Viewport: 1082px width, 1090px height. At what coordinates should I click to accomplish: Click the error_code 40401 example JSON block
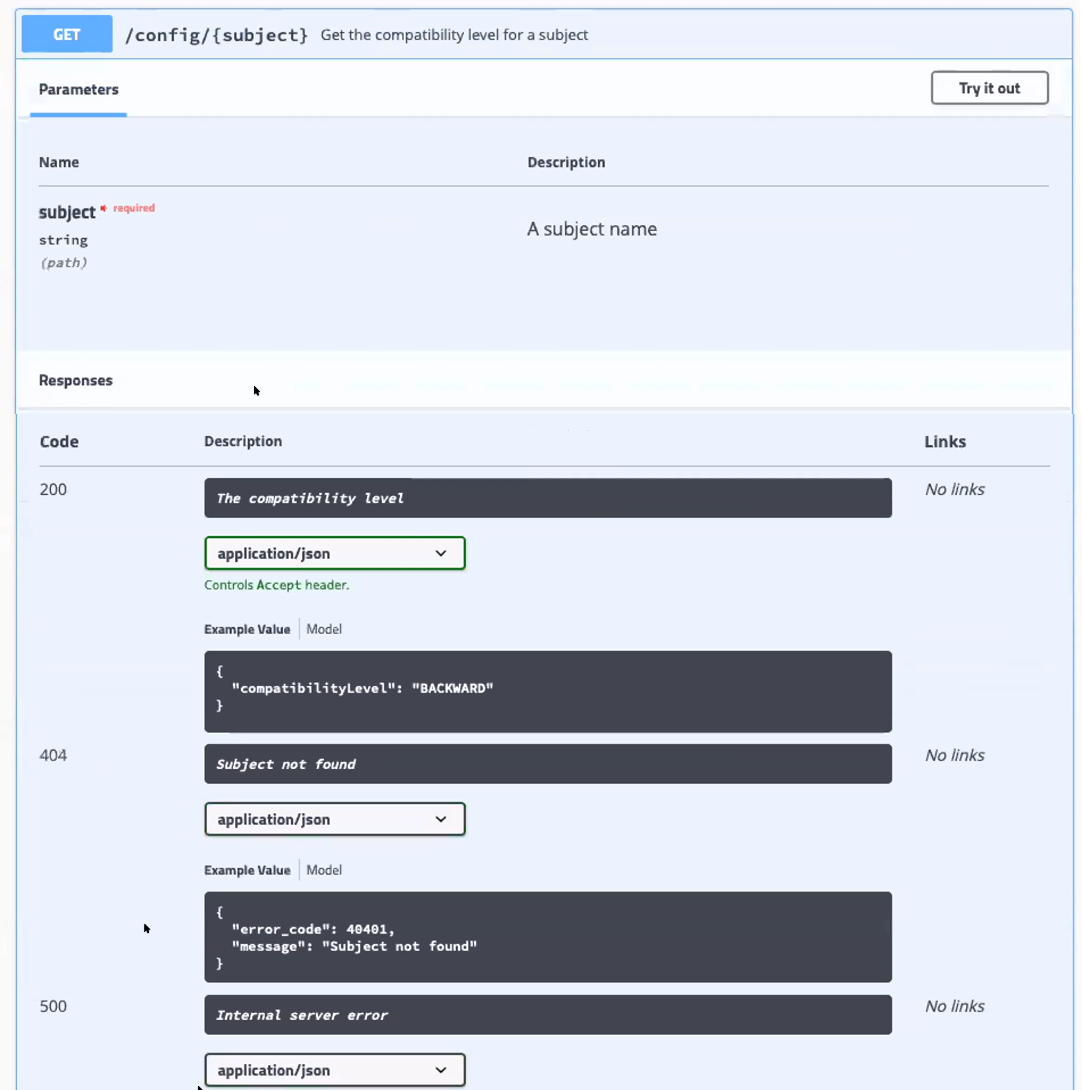click(x=547, y=936)
